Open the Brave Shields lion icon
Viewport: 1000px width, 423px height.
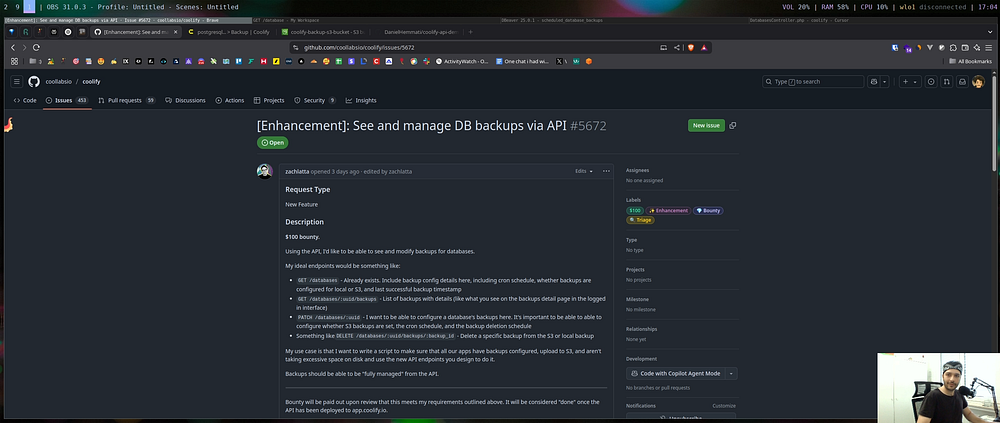[x=692, y=47]
